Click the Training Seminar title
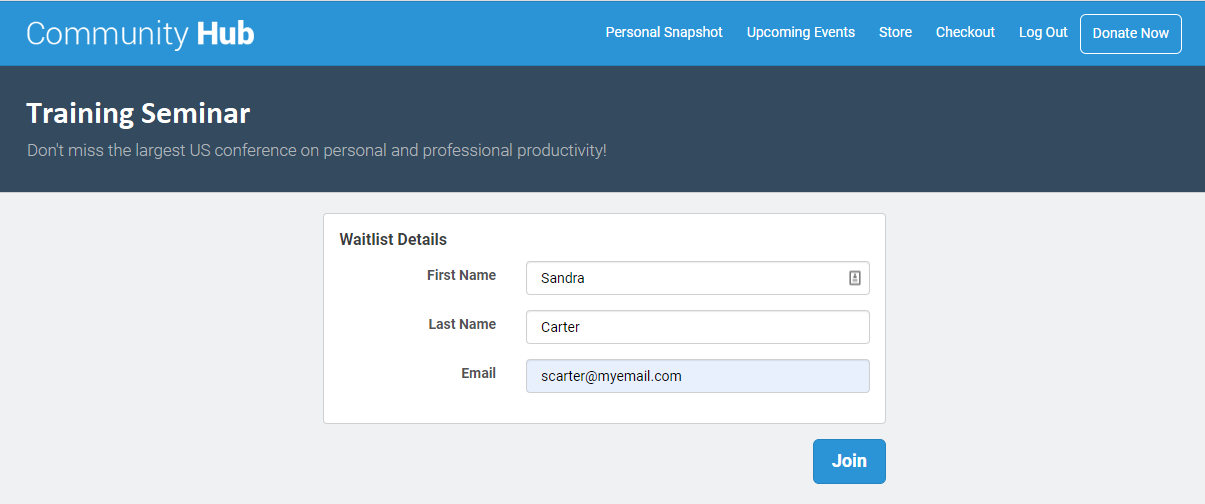The image size is (1205, 504). click(138, 114)
